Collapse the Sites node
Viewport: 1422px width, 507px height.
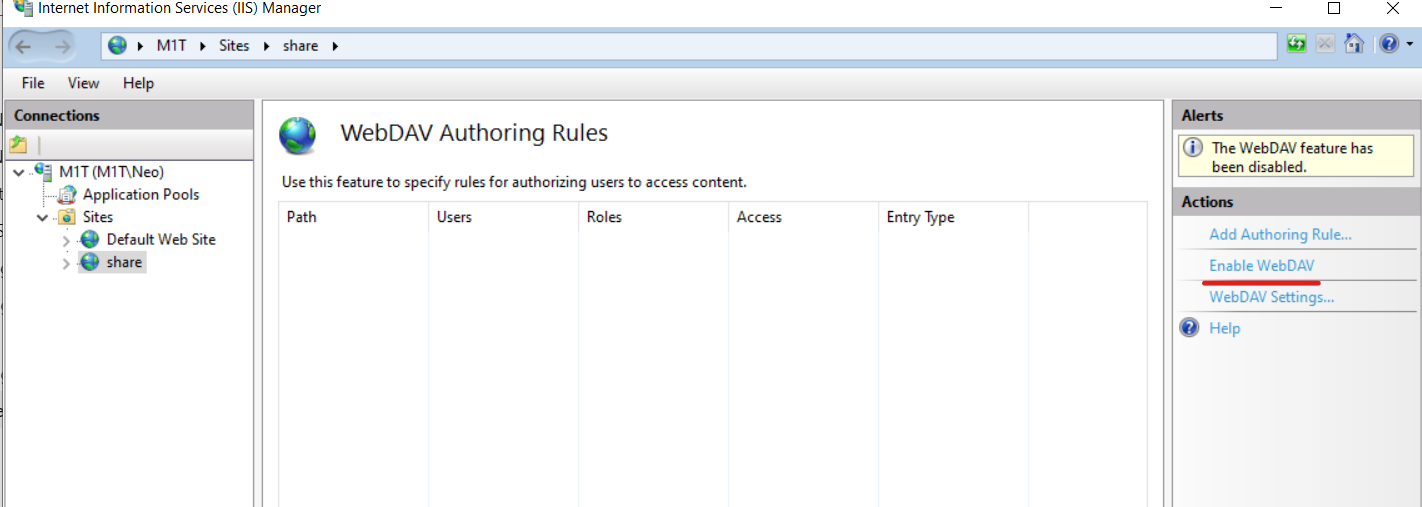click(x=42, y=217)
